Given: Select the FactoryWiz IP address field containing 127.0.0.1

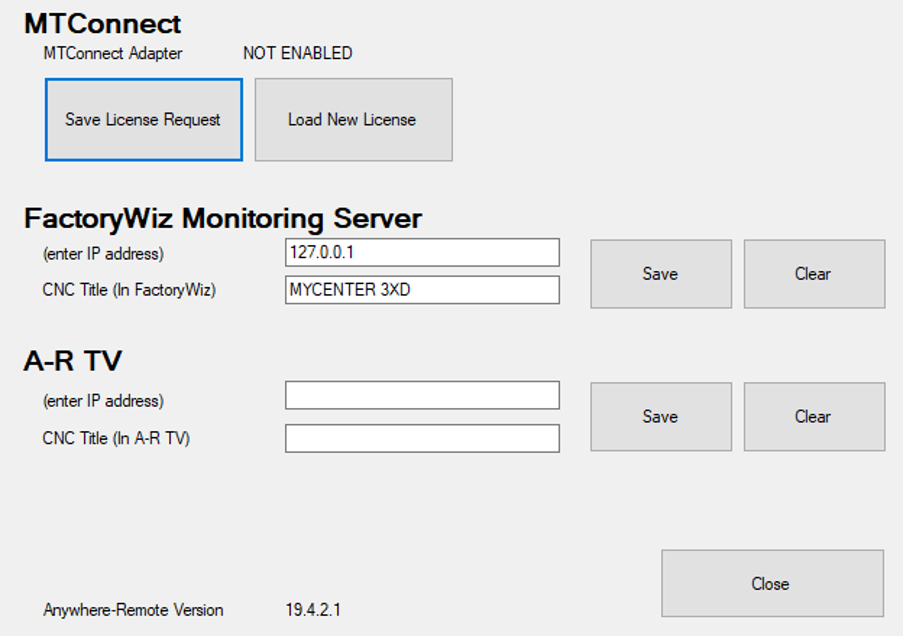Looking at the screenshot, I should 422,253.
